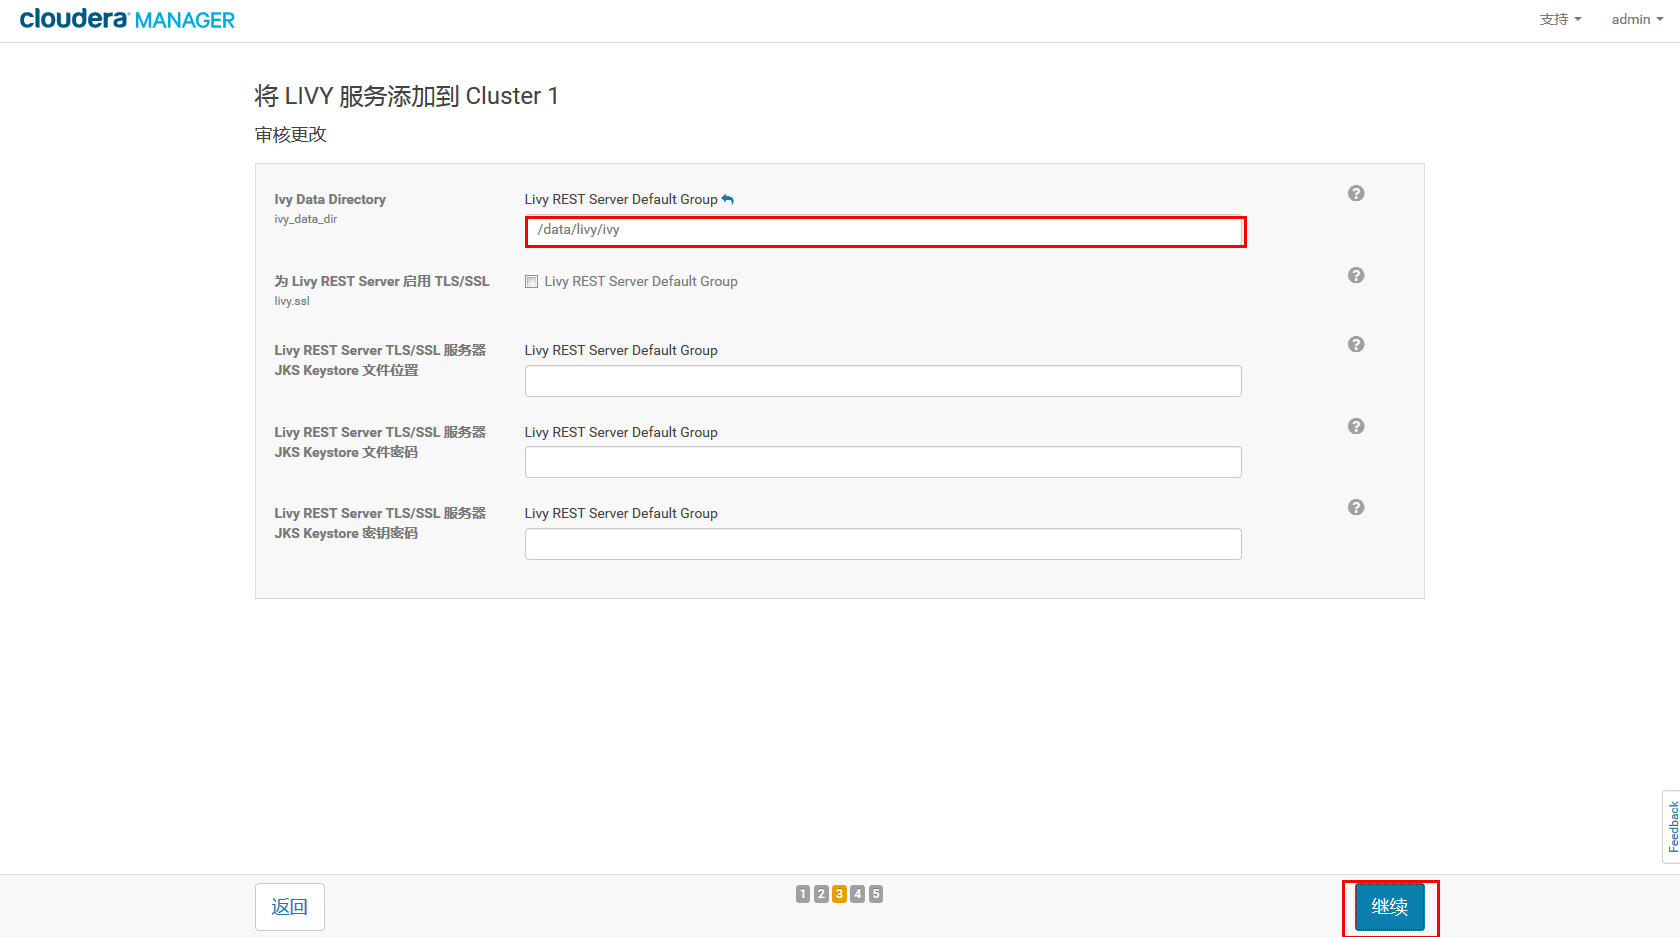
Task: Click the livy.ssl property name
Action: (x=292, y=301)
